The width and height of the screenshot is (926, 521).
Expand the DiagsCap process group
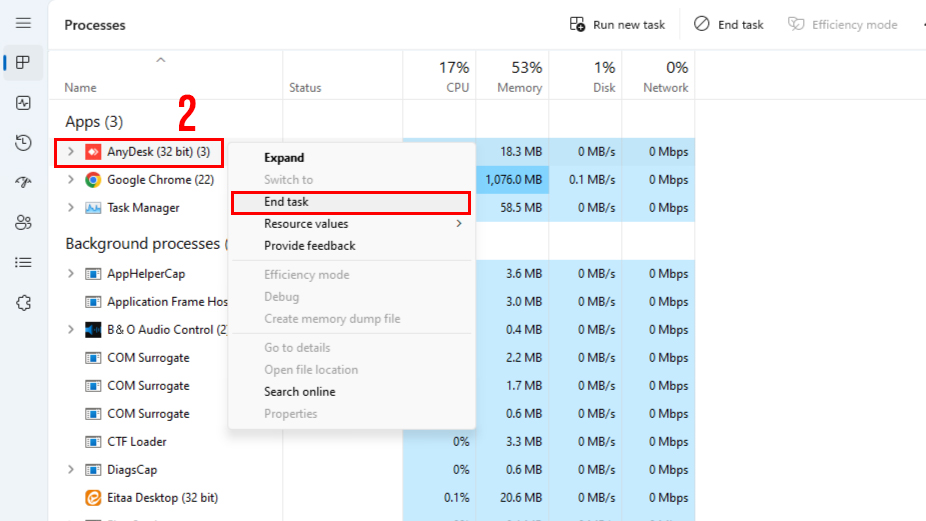pyautogui.click(x=71, y=470)
